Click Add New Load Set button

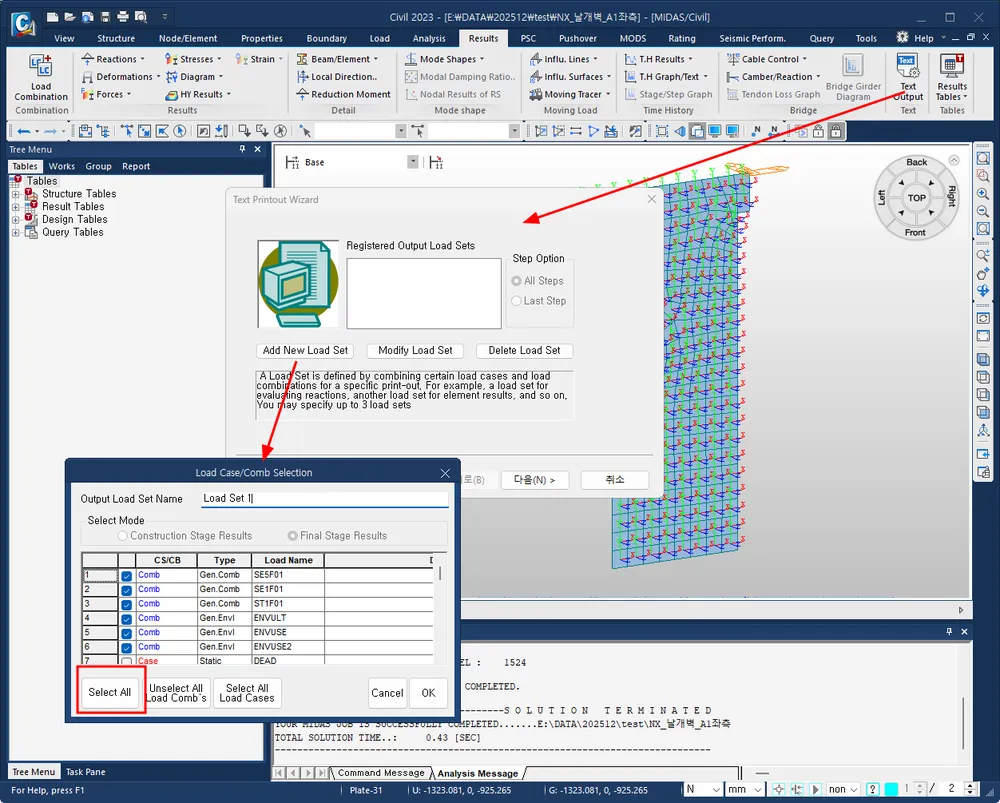305,350
